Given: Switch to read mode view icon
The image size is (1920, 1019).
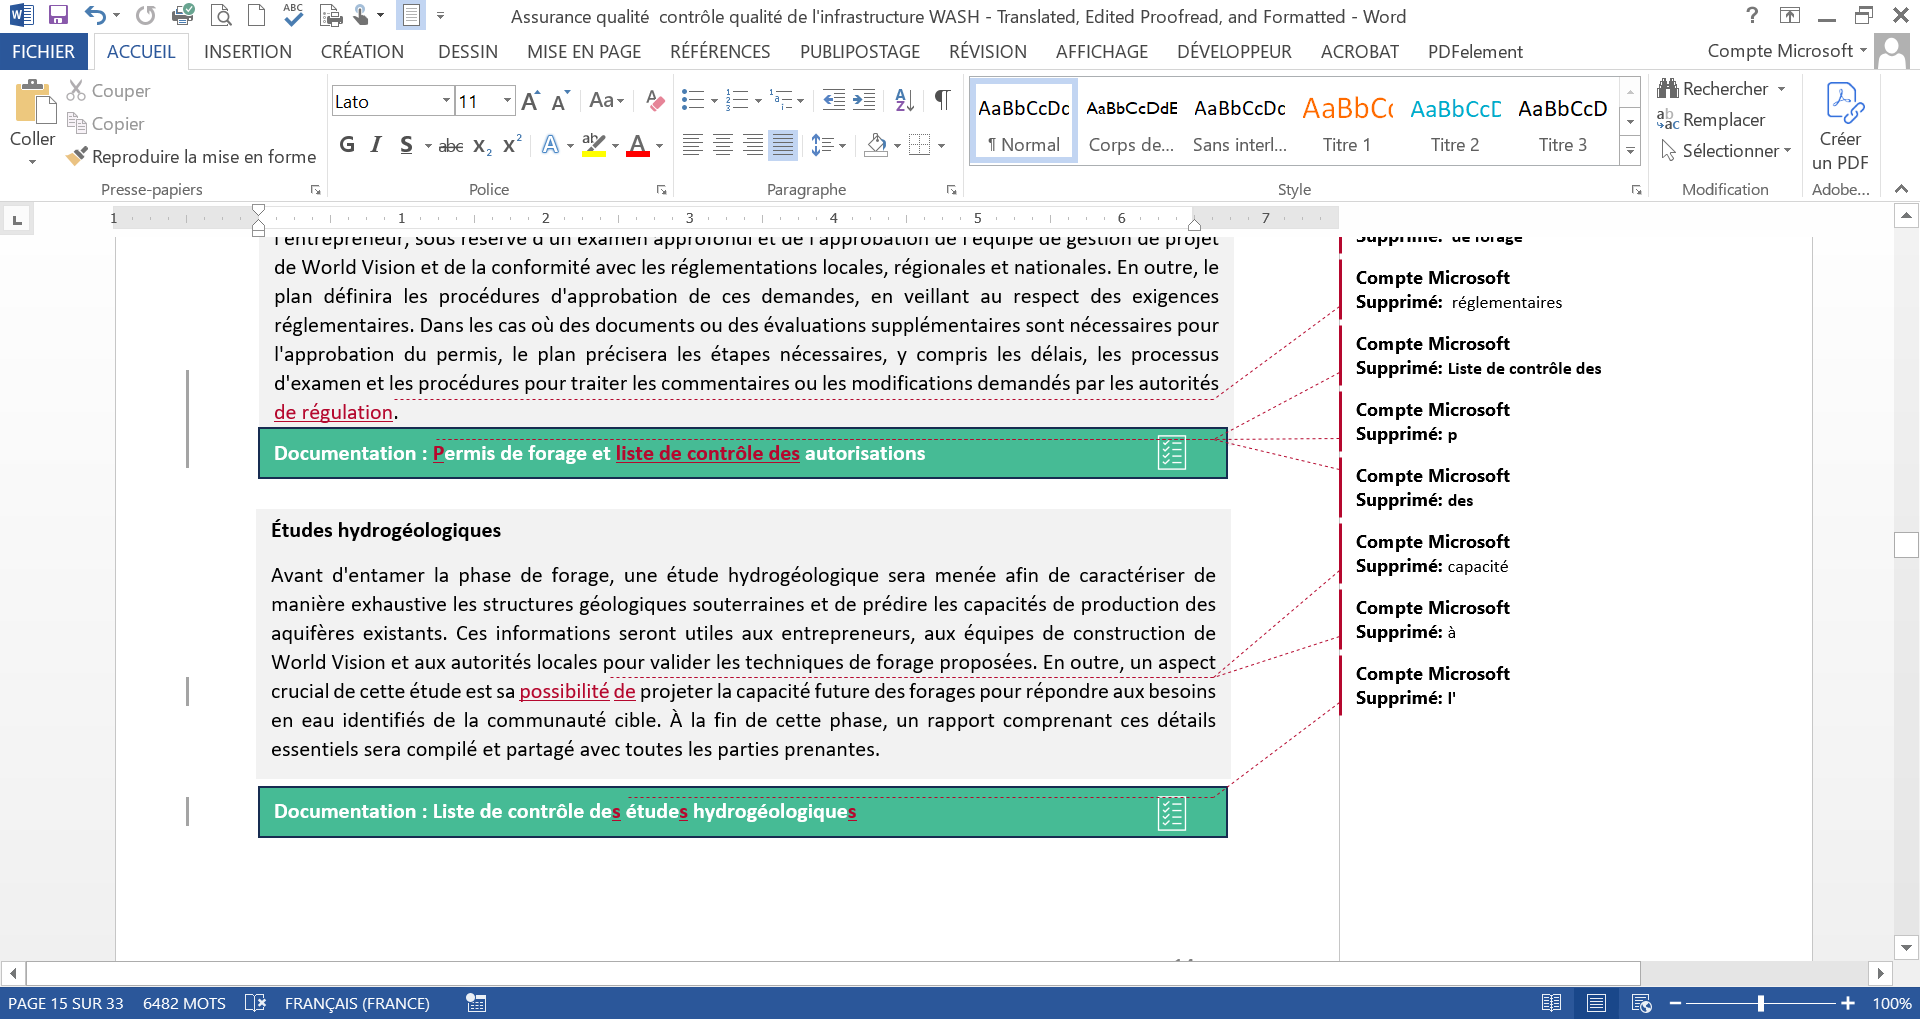Looking at the screenshot, I should coord(1551,1003).
